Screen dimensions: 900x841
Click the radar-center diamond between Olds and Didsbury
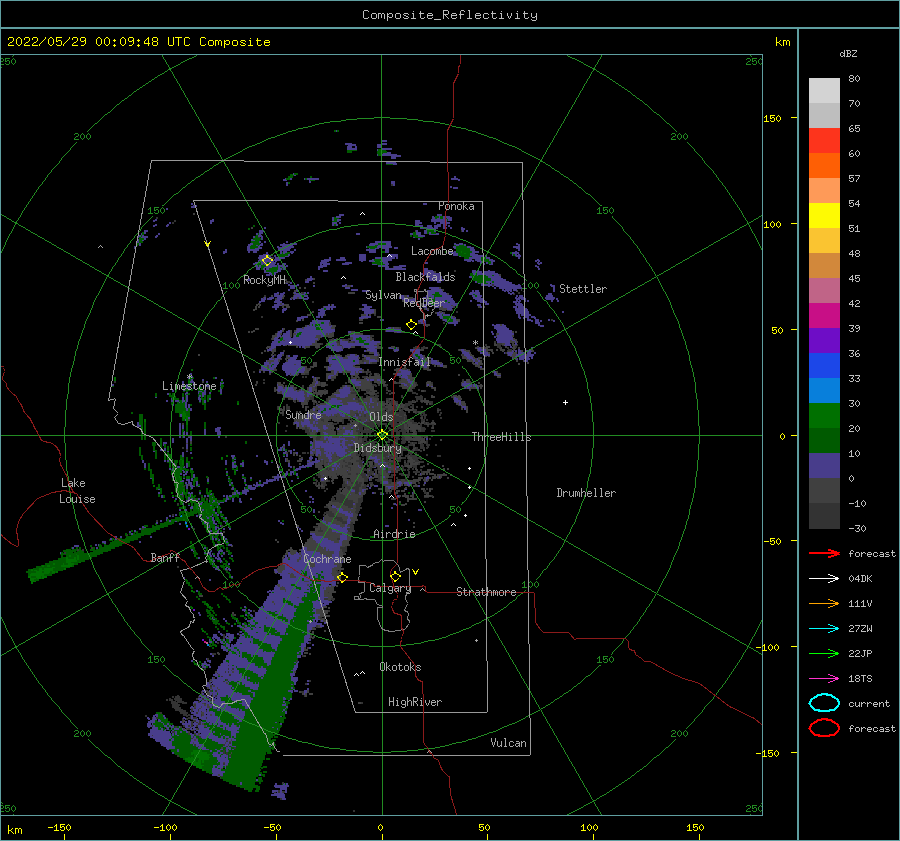[x=382, y=435]
